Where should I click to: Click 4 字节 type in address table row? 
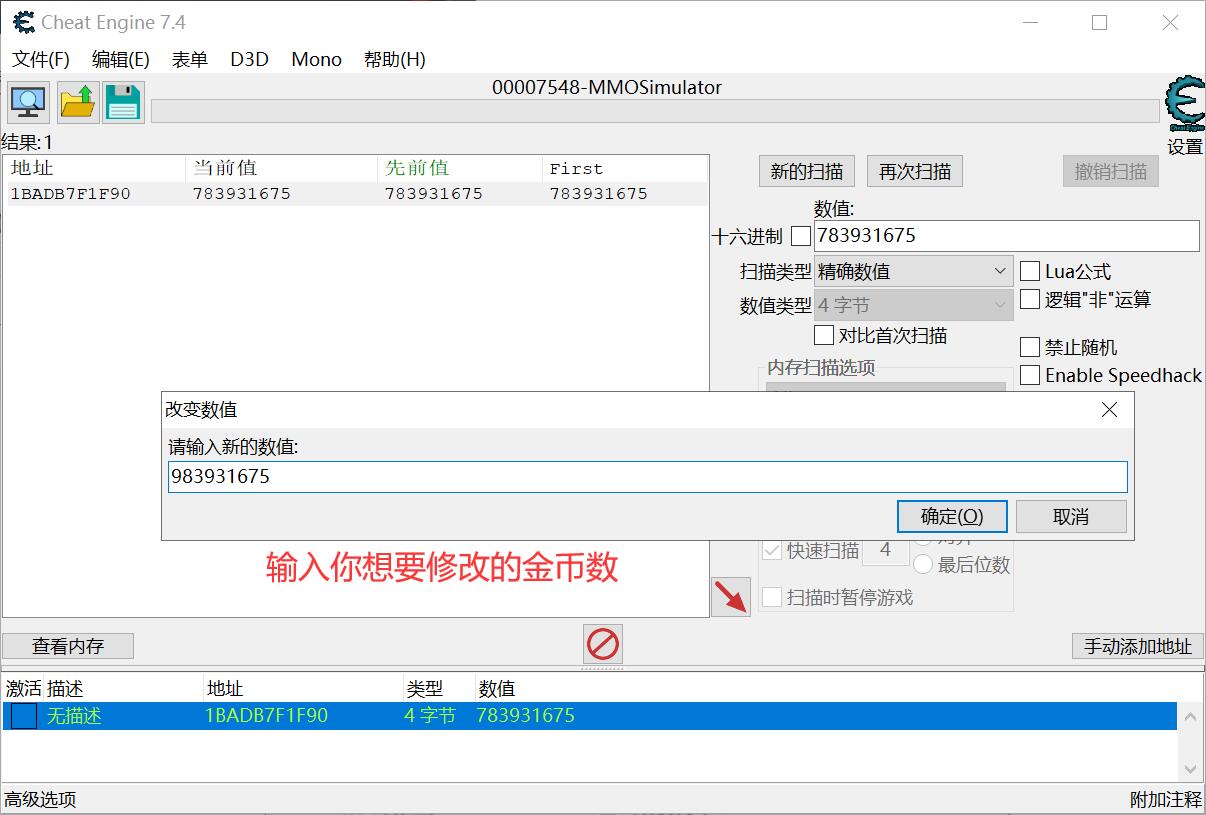430,716
